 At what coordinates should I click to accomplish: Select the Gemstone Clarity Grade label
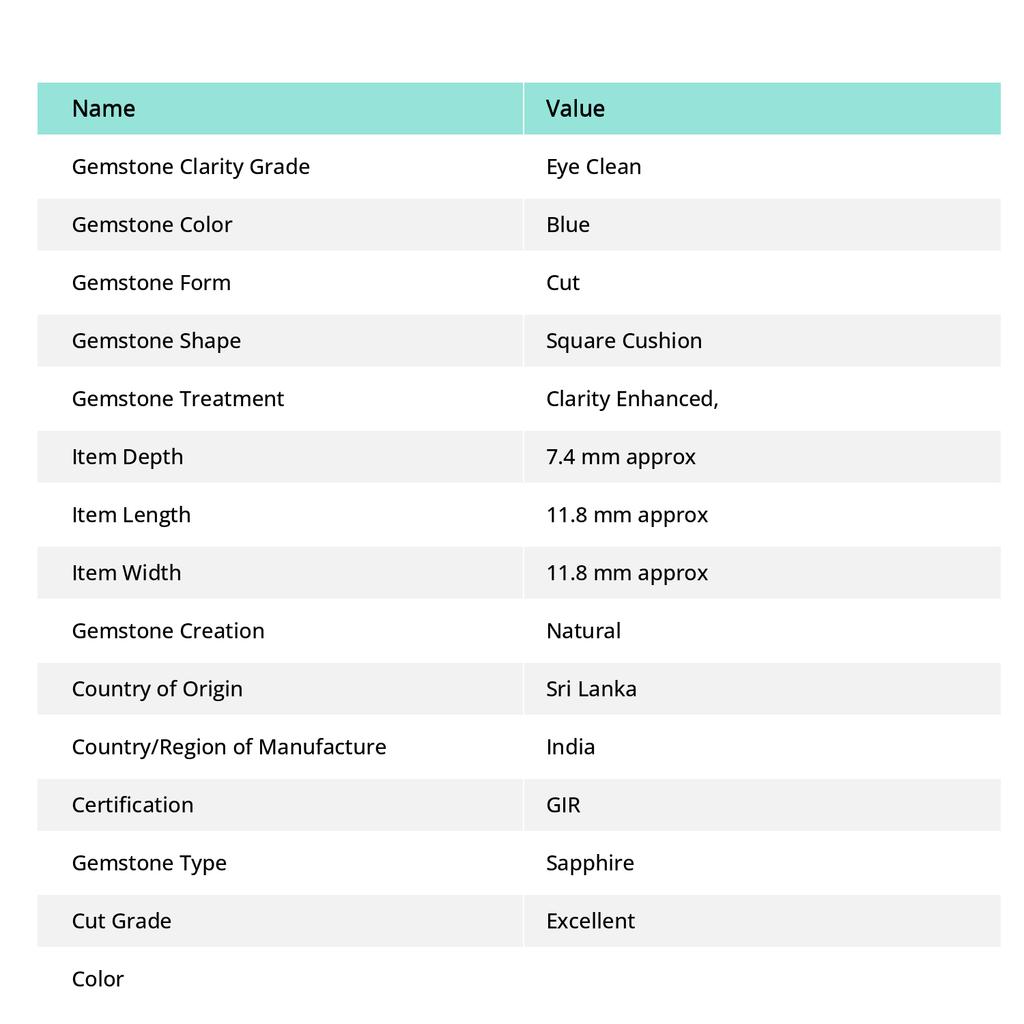tap(191, 167)
